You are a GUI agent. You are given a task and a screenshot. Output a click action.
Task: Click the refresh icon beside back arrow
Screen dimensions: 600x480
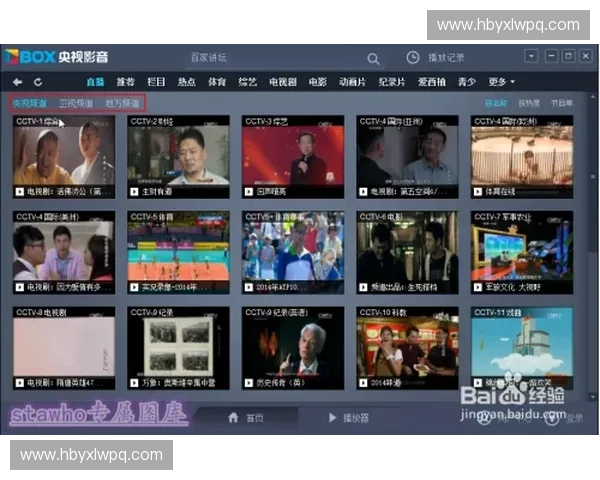click(x=38, y=81)
